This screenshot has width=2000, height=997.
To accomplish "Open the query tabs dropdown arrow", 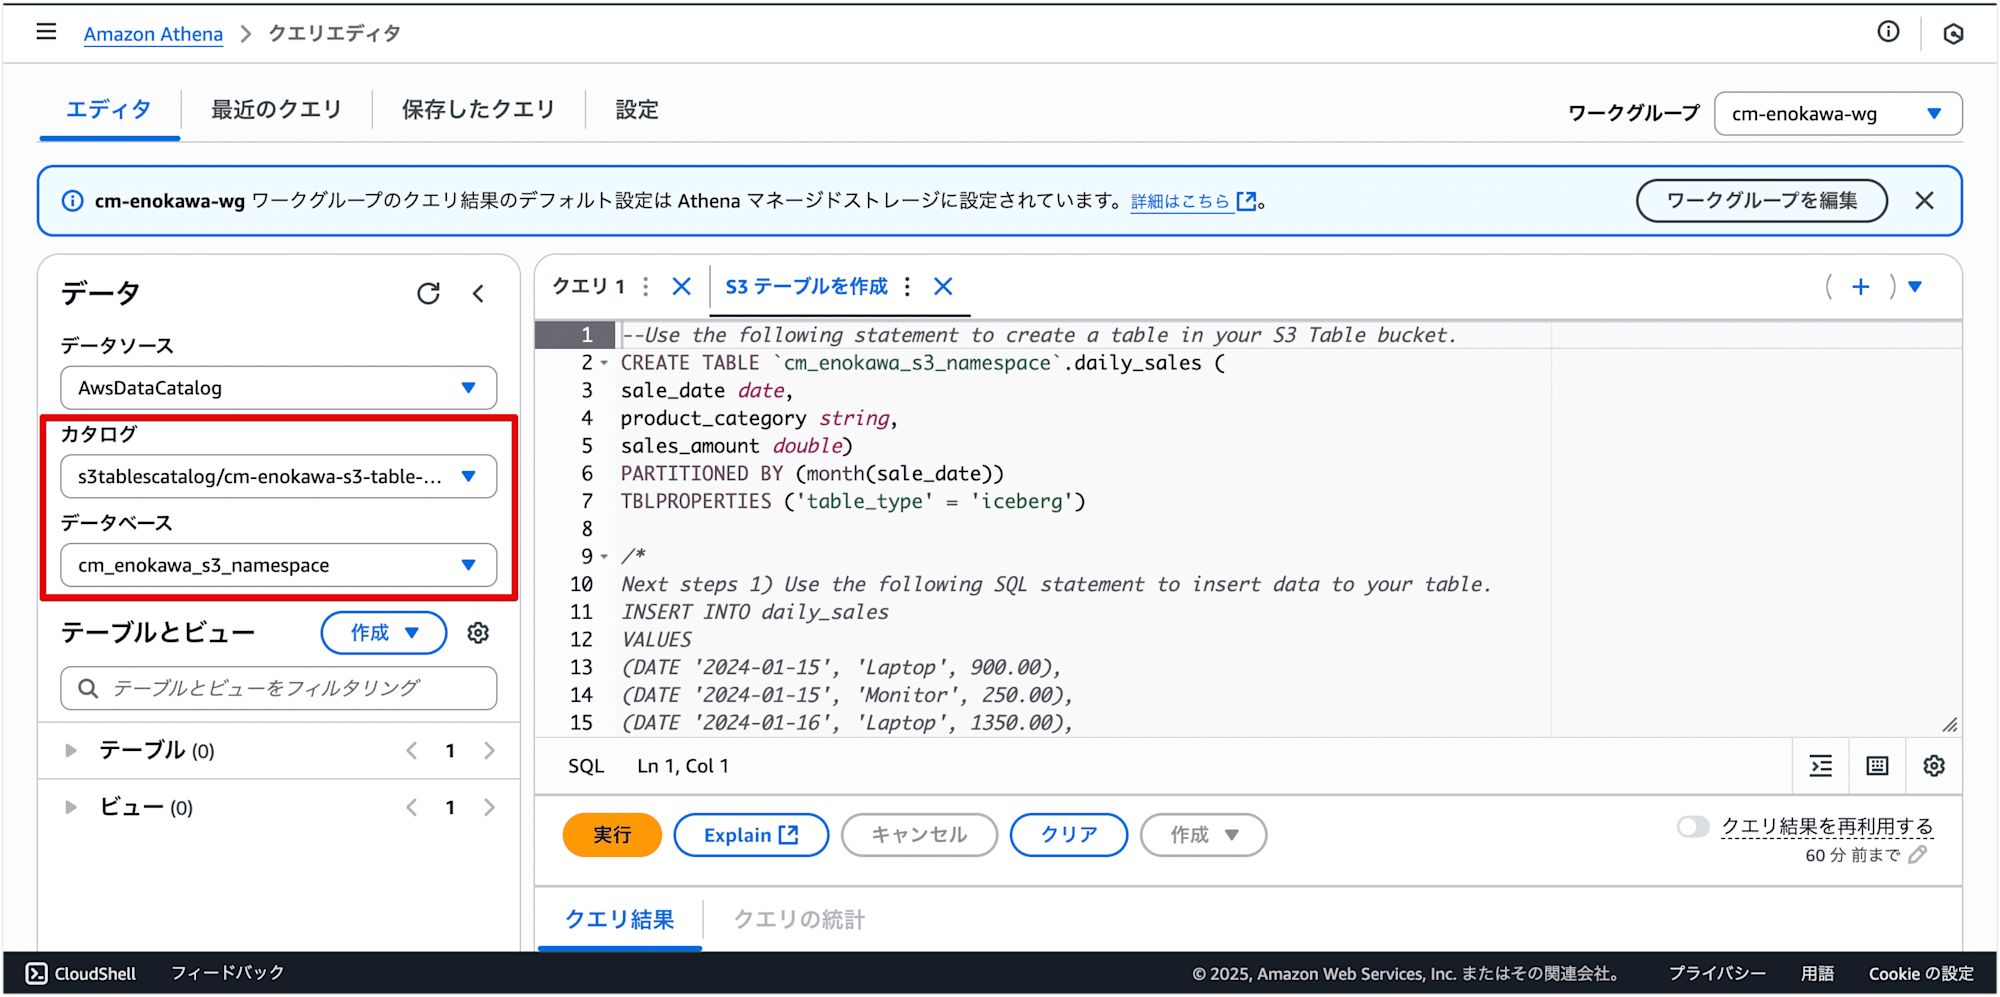I will 1915,287.
